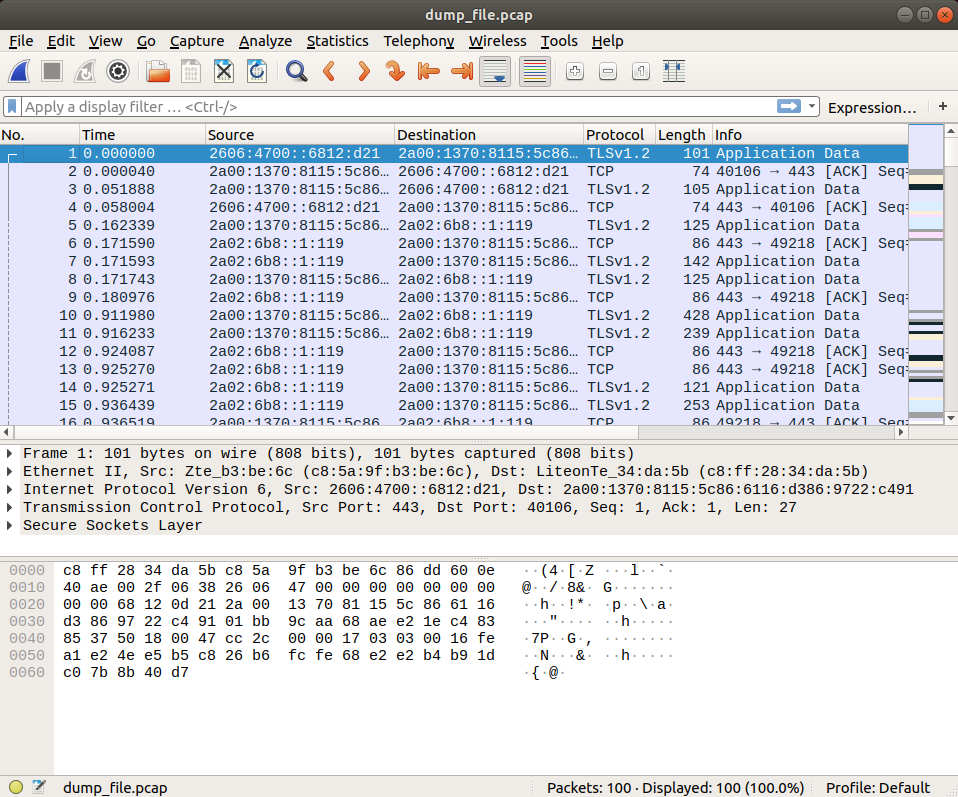This screenshot has width=958, height=797.
Task: Expand Secure Sockets Layer row
Action: [9, 526]
